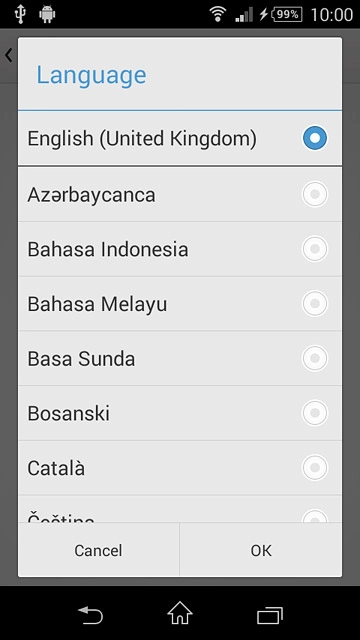Image resolution: width=360 pixels, height=640 pixels.
Task: Tap the 10:00 clock in status bar
Action: 332,15
